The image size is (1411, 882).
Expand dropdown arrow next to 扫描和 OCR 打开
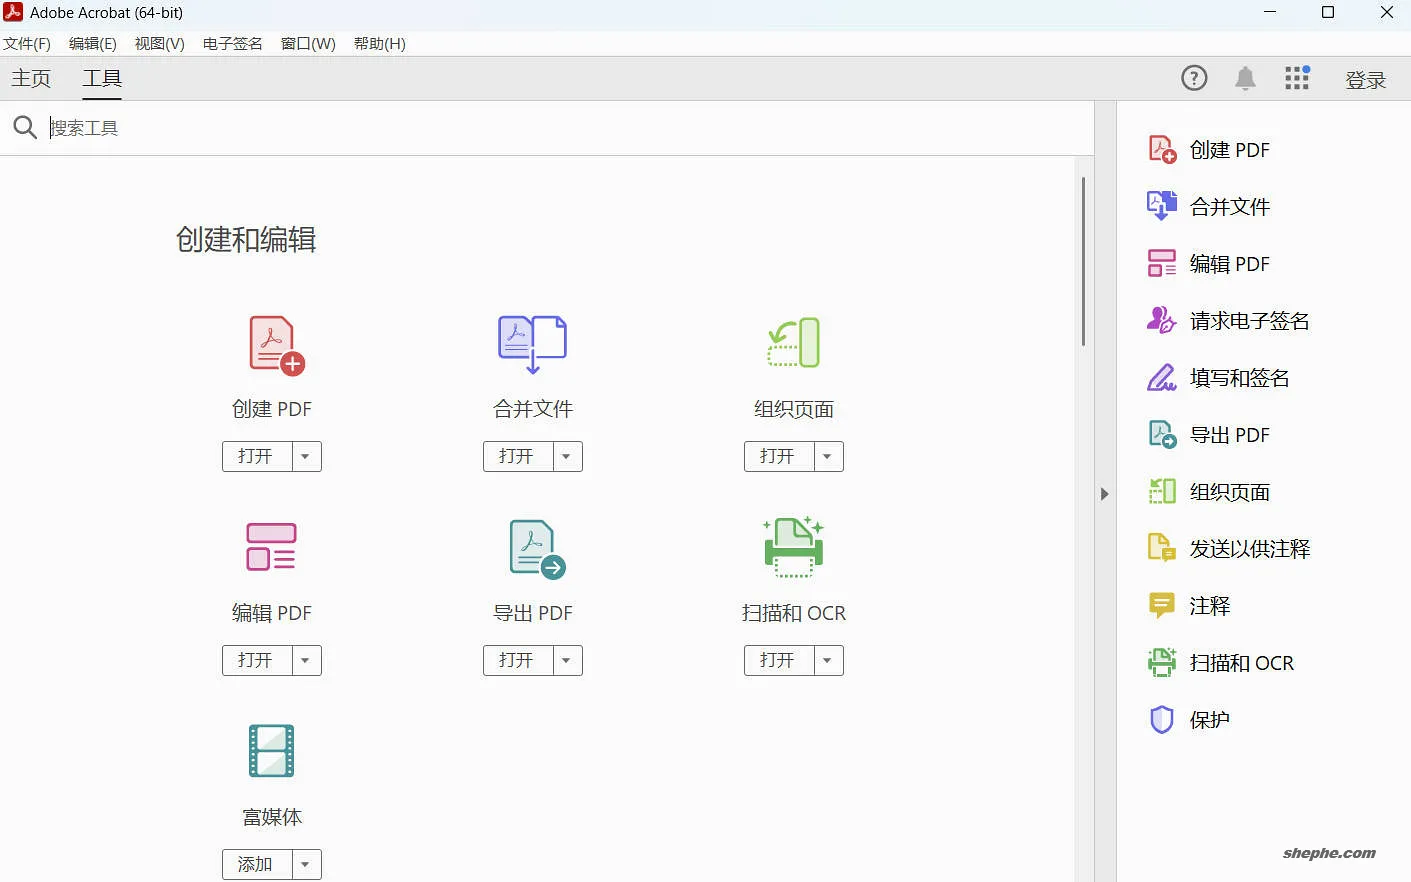click(x=828, y=660)
